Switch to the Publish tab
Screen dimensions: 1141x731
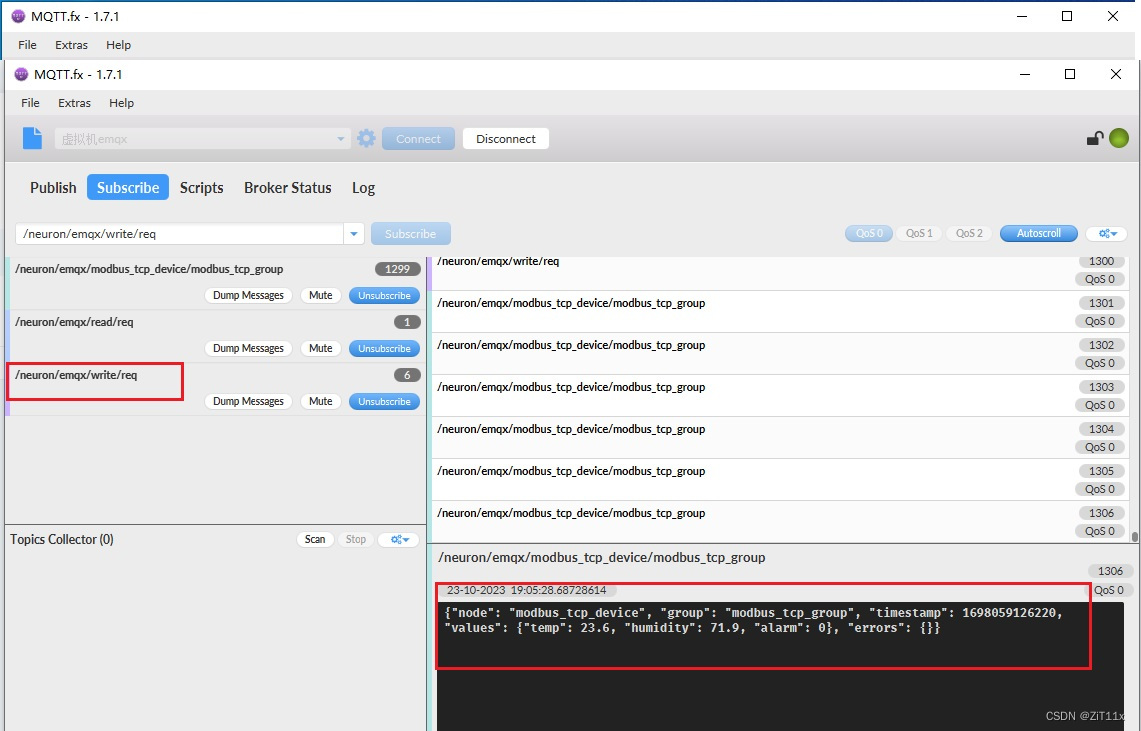tap(53, 188)
